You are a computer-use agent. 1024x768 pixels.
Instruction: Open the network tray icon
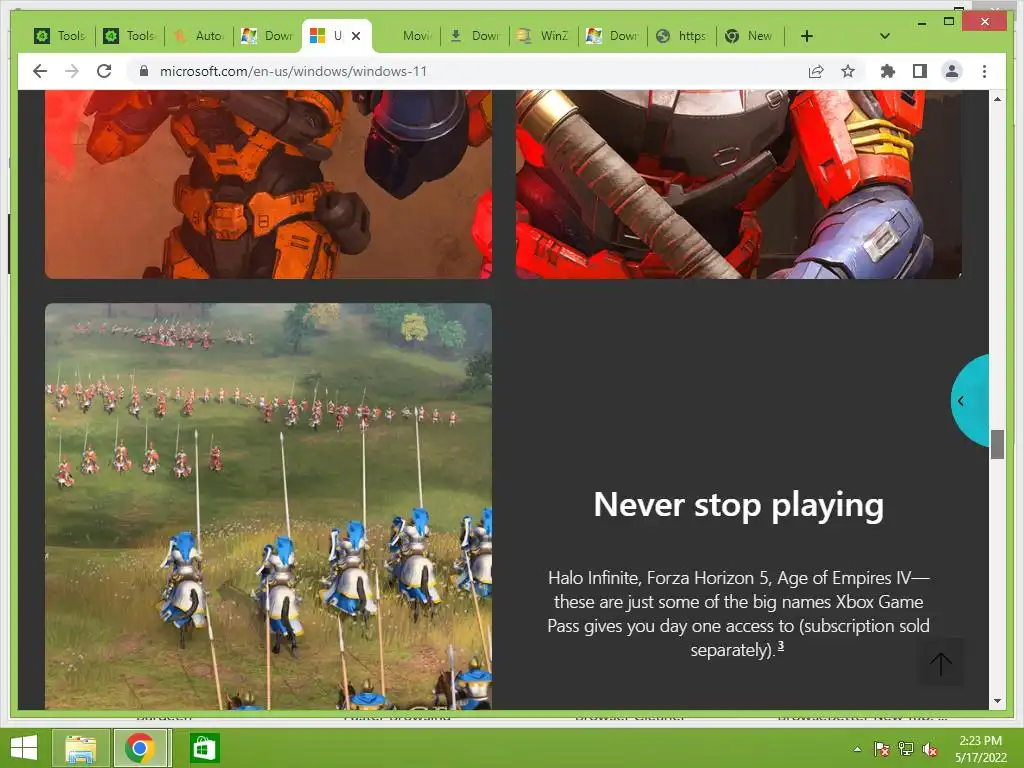(x=906, y=749)
